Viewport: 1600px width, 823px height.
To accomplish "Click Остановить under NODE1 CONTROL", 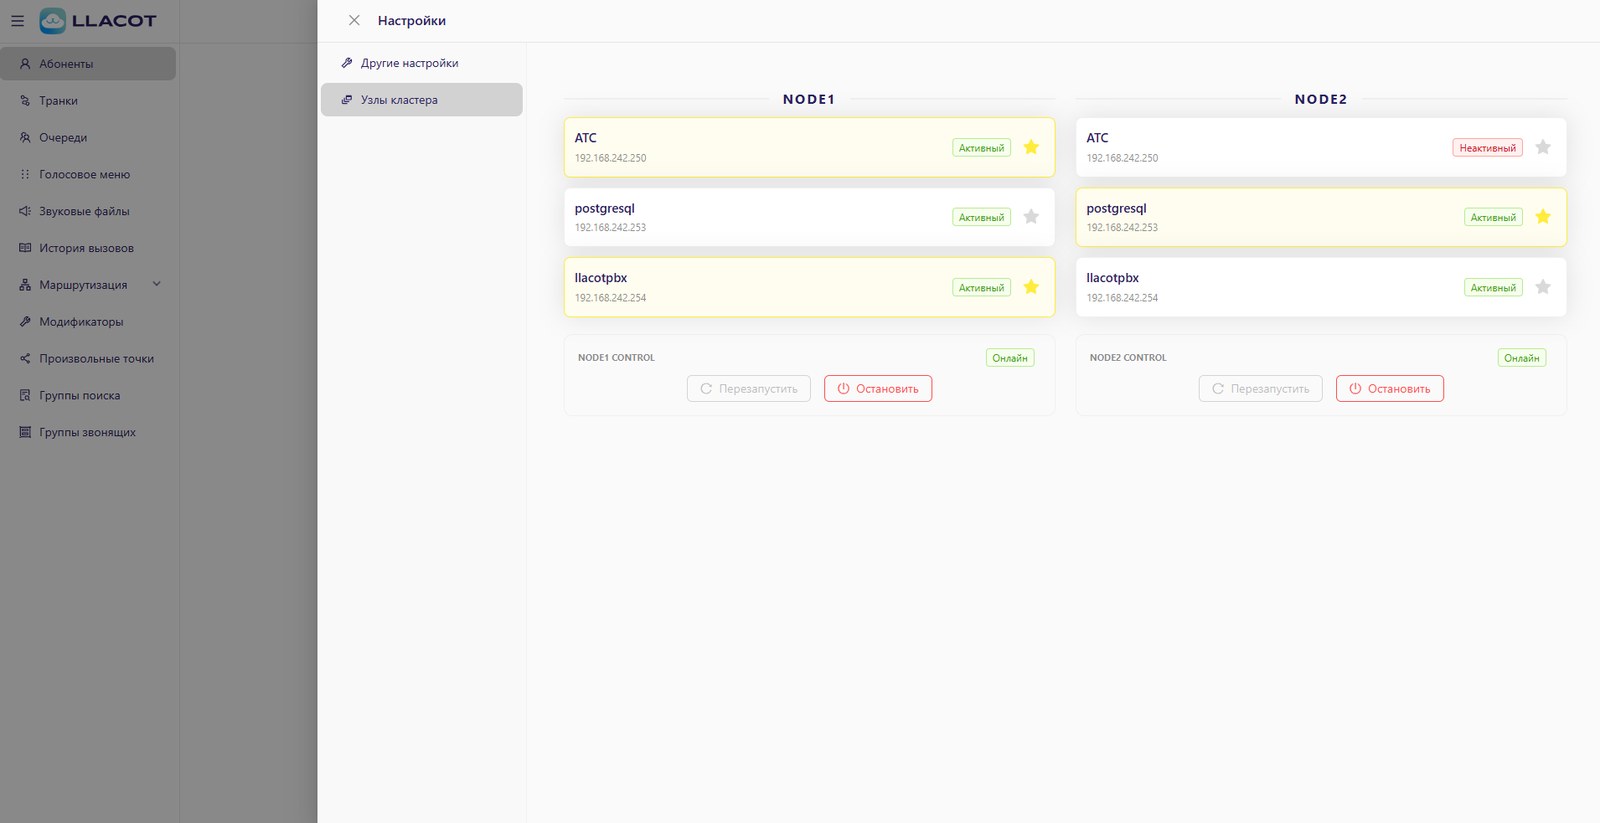I will pyautogui.click(x=878, y=389).
